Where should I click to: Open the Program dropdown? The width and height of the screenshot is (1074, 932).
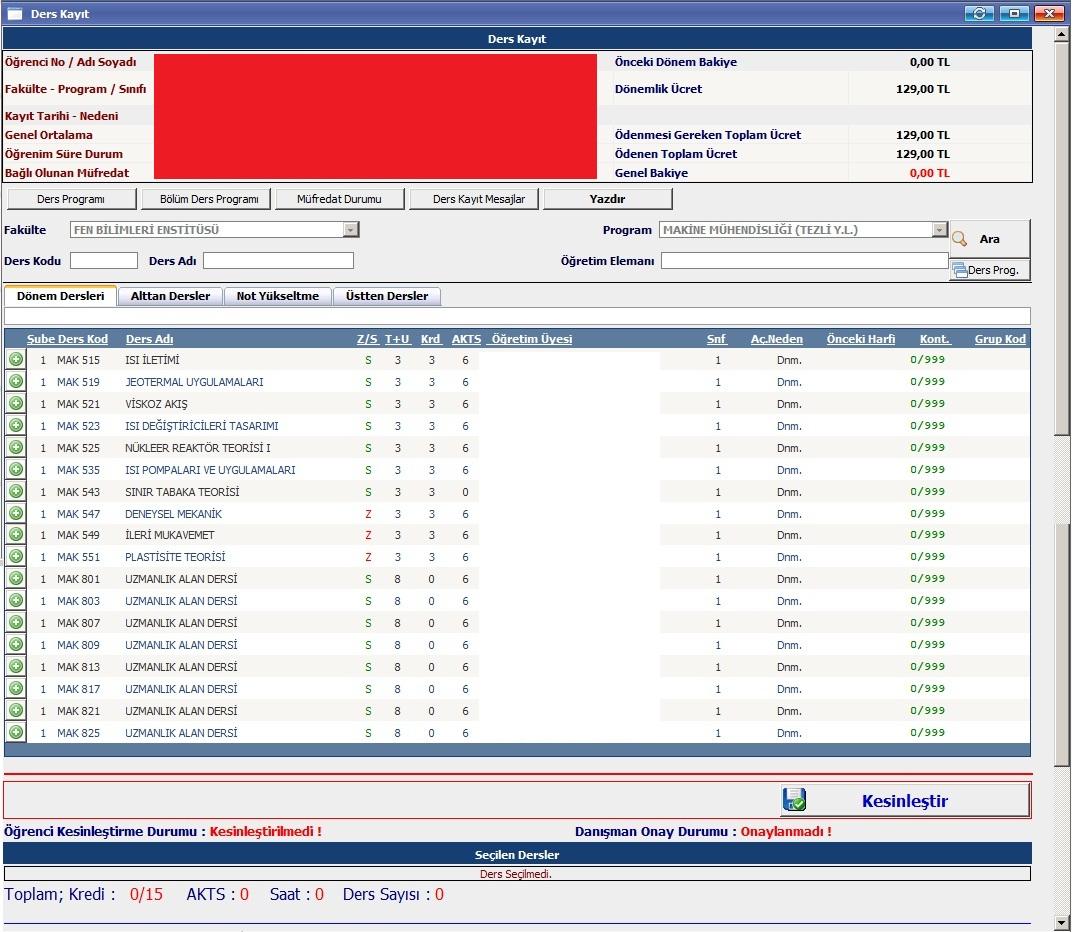tap(940, 229)
